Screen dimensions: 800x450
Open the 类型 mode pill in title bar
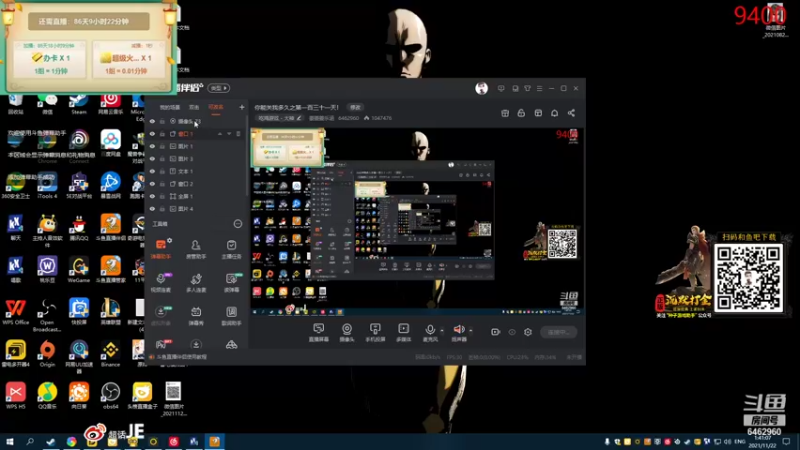(x=218, y=88)
